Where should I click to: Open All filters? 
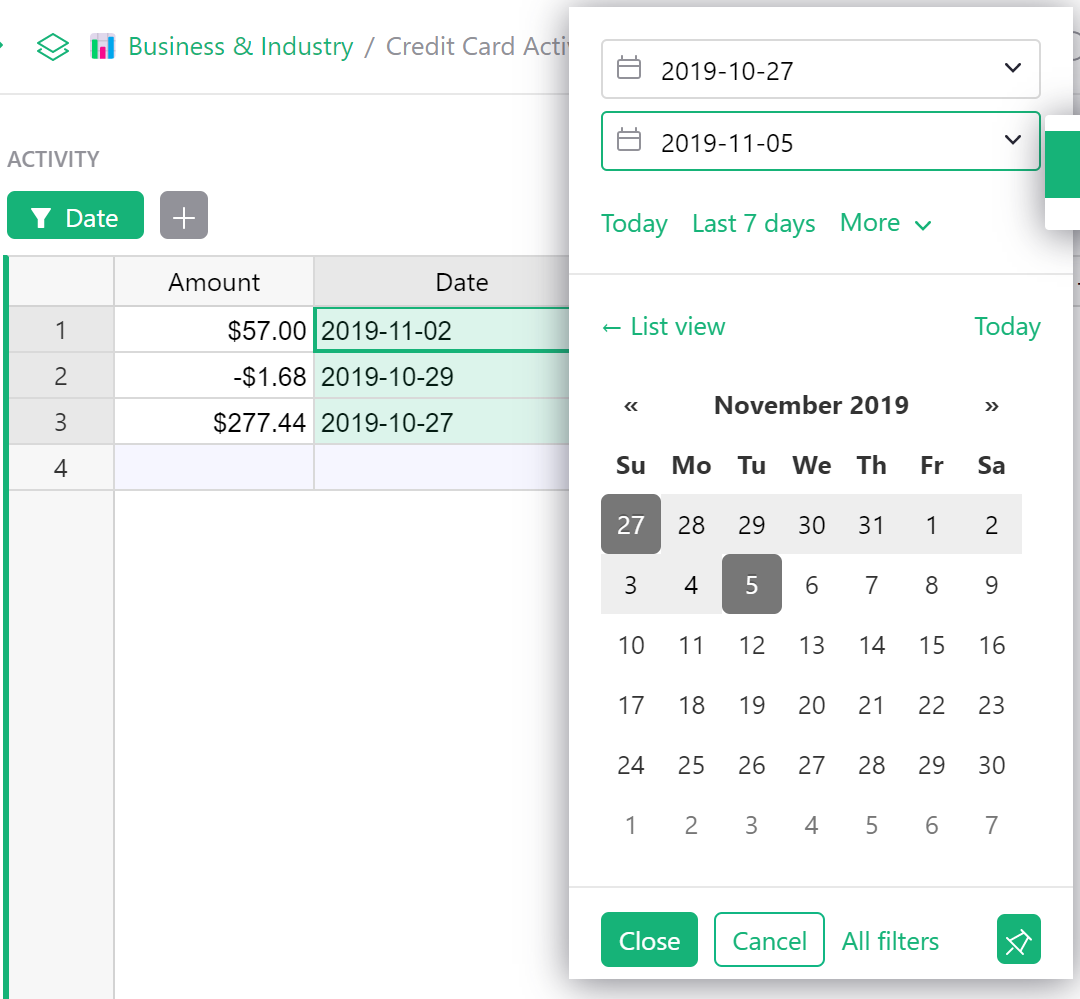(890, 940)
